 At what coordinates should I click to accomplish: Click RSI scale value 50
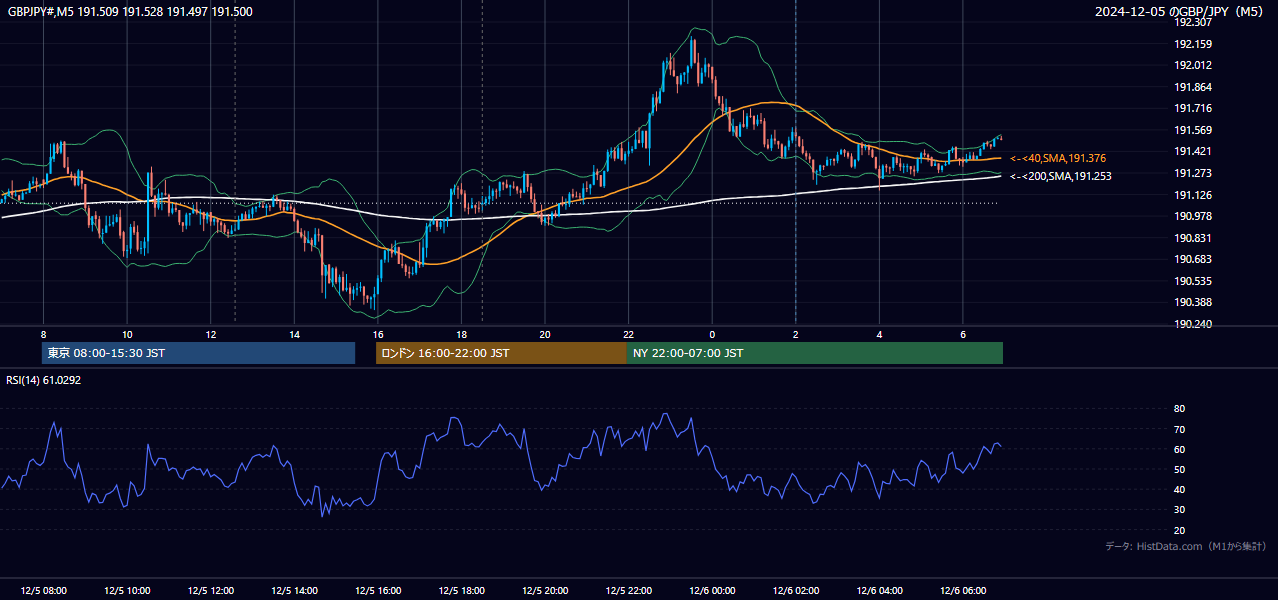click(1180, 469)
